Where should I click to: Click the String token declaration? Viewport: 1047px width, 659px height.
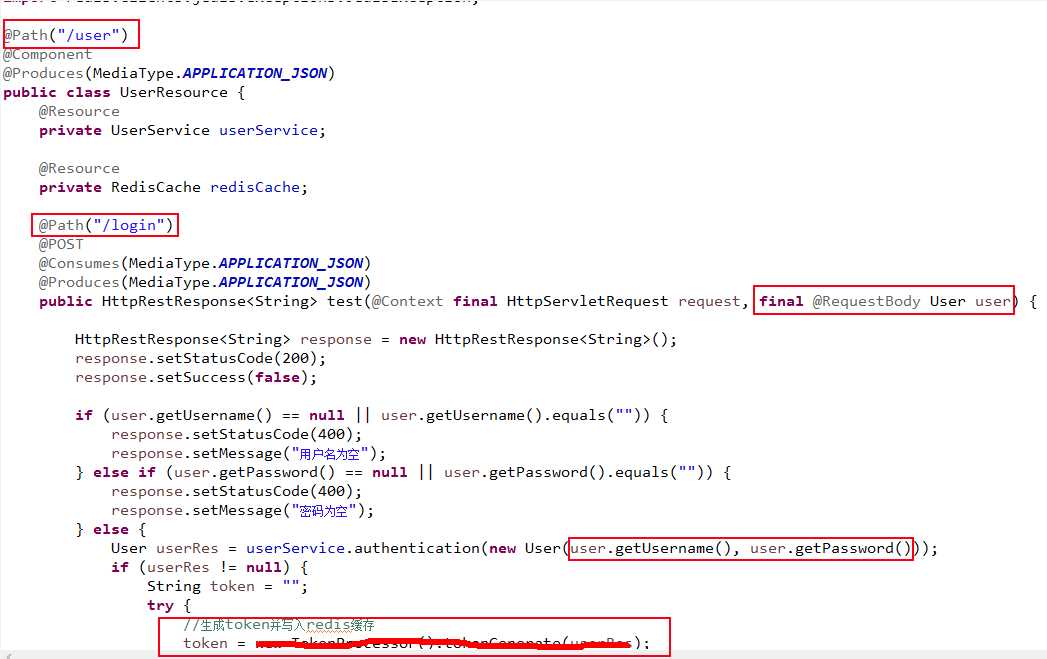(227, 586)
